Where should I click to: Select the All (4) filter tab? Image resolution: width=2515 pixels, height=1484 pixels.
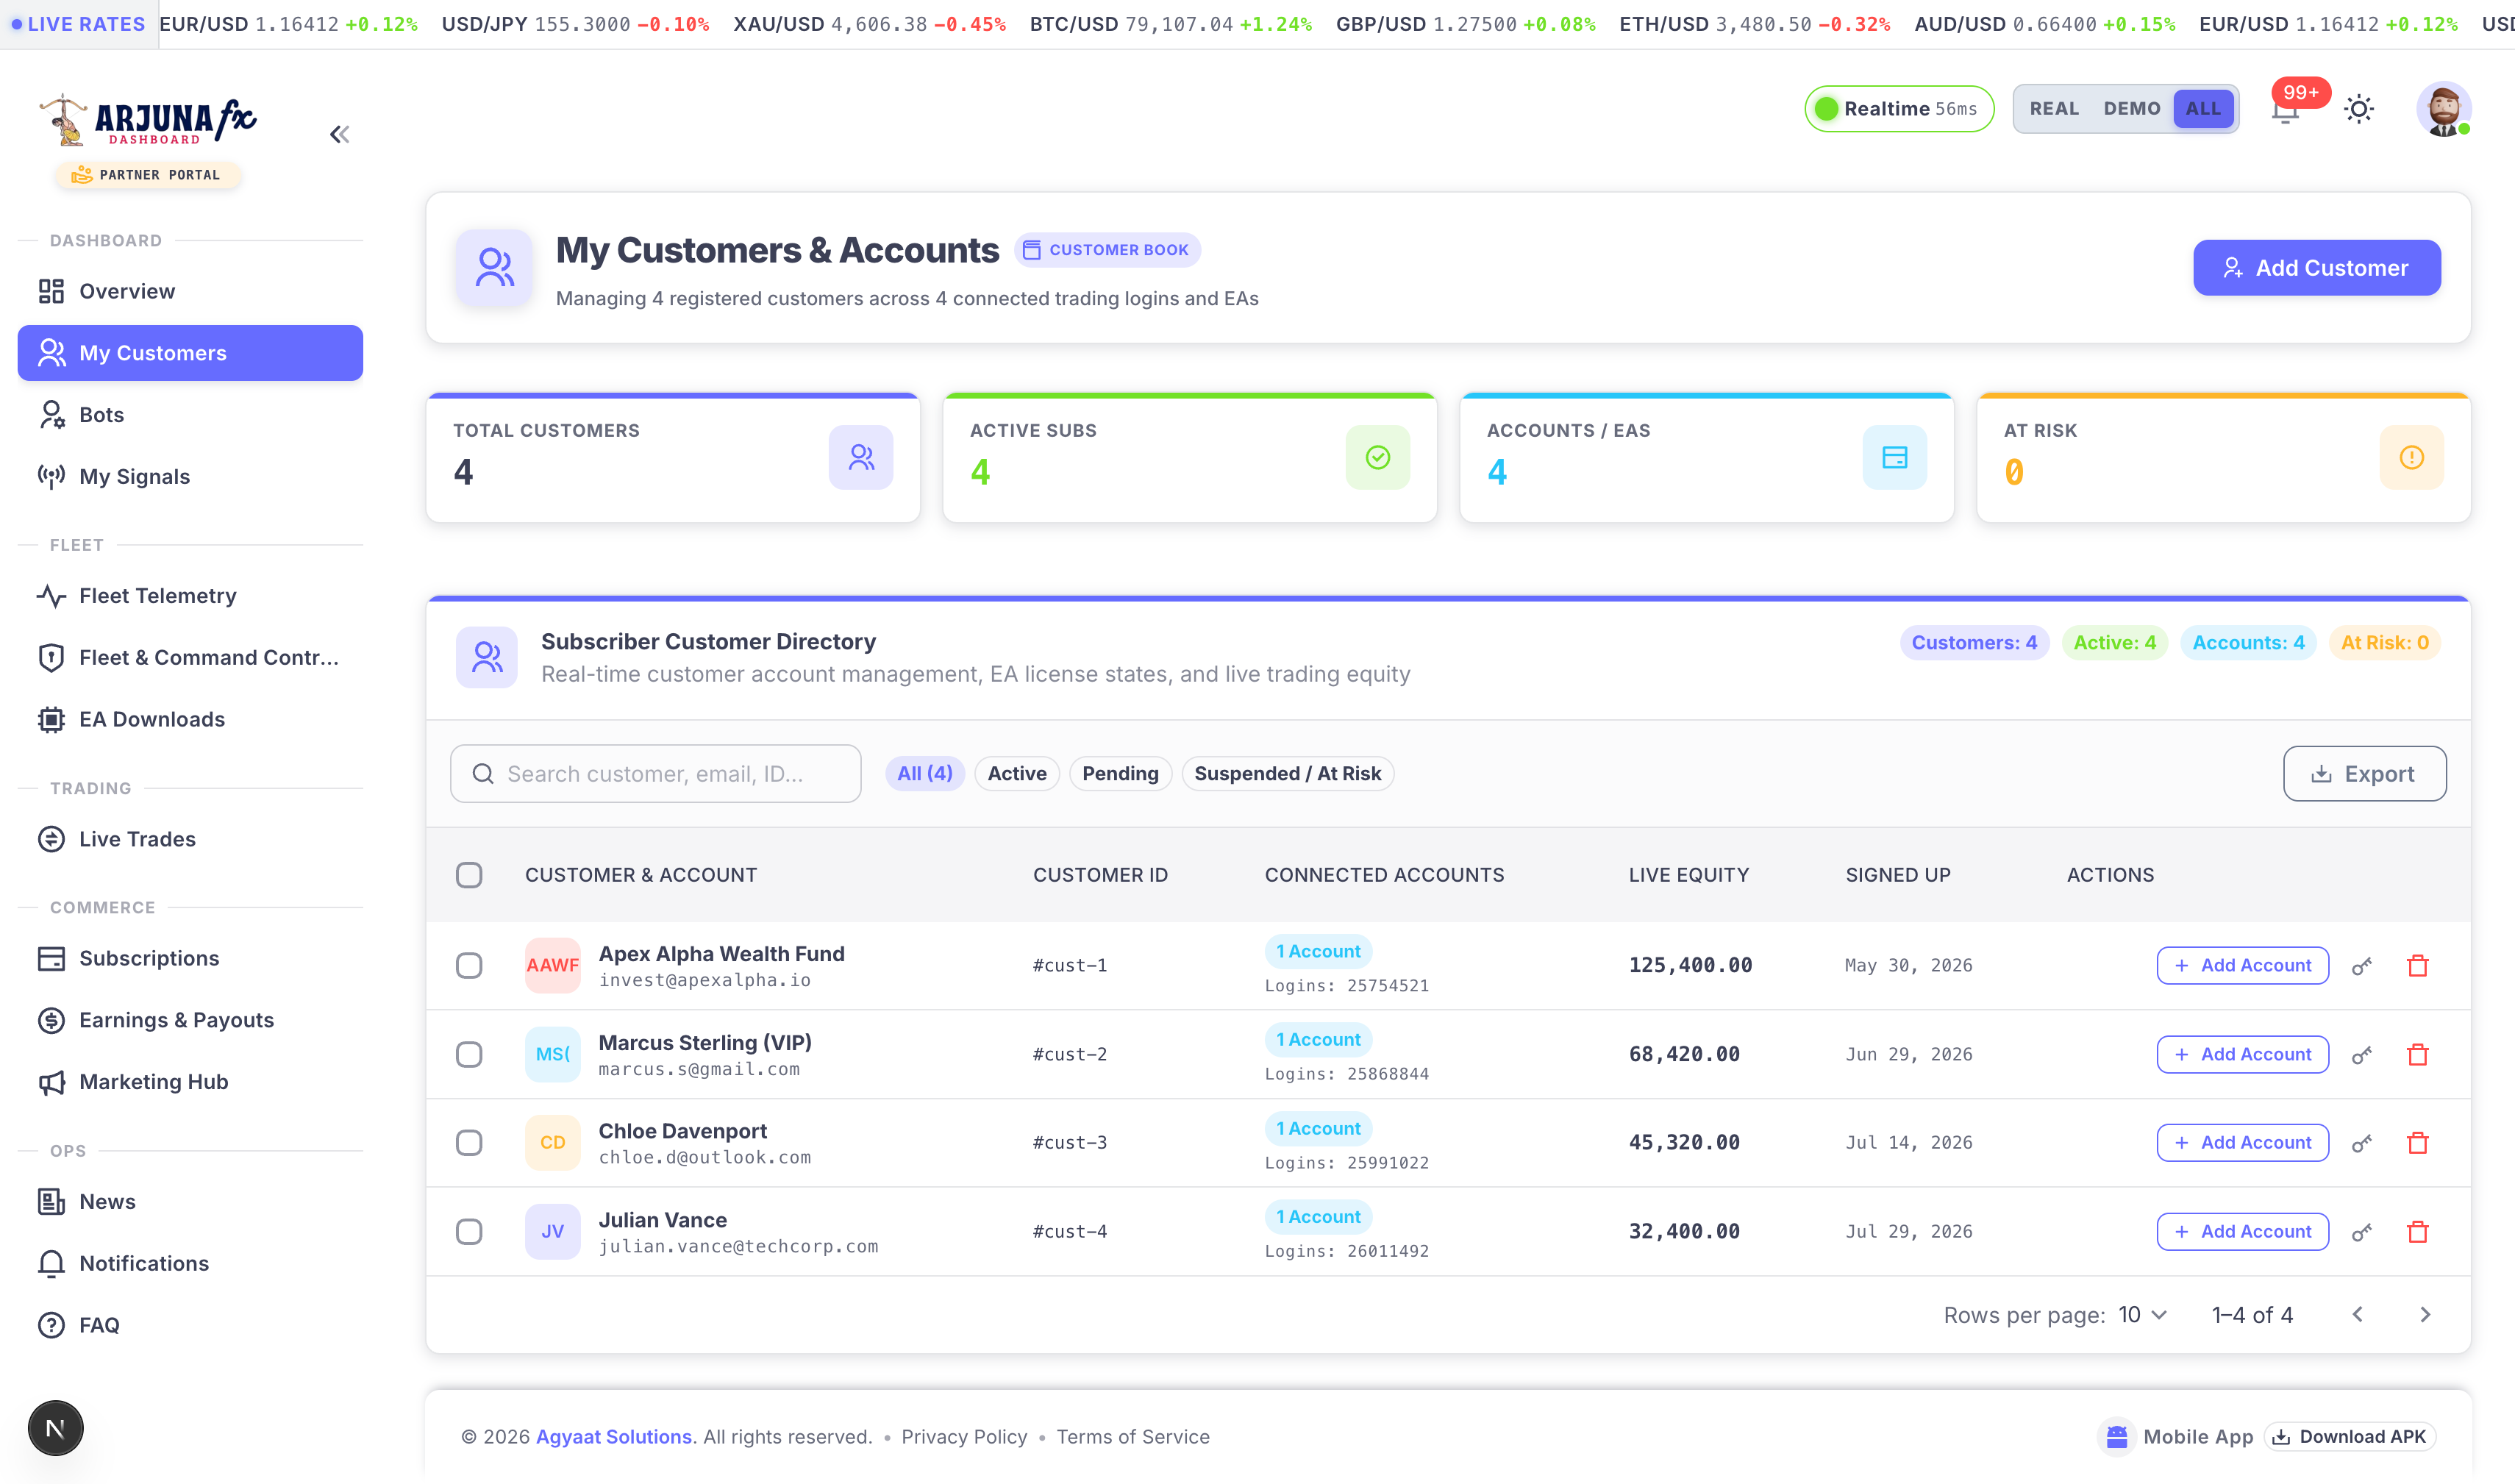click(x=925, y=774)
